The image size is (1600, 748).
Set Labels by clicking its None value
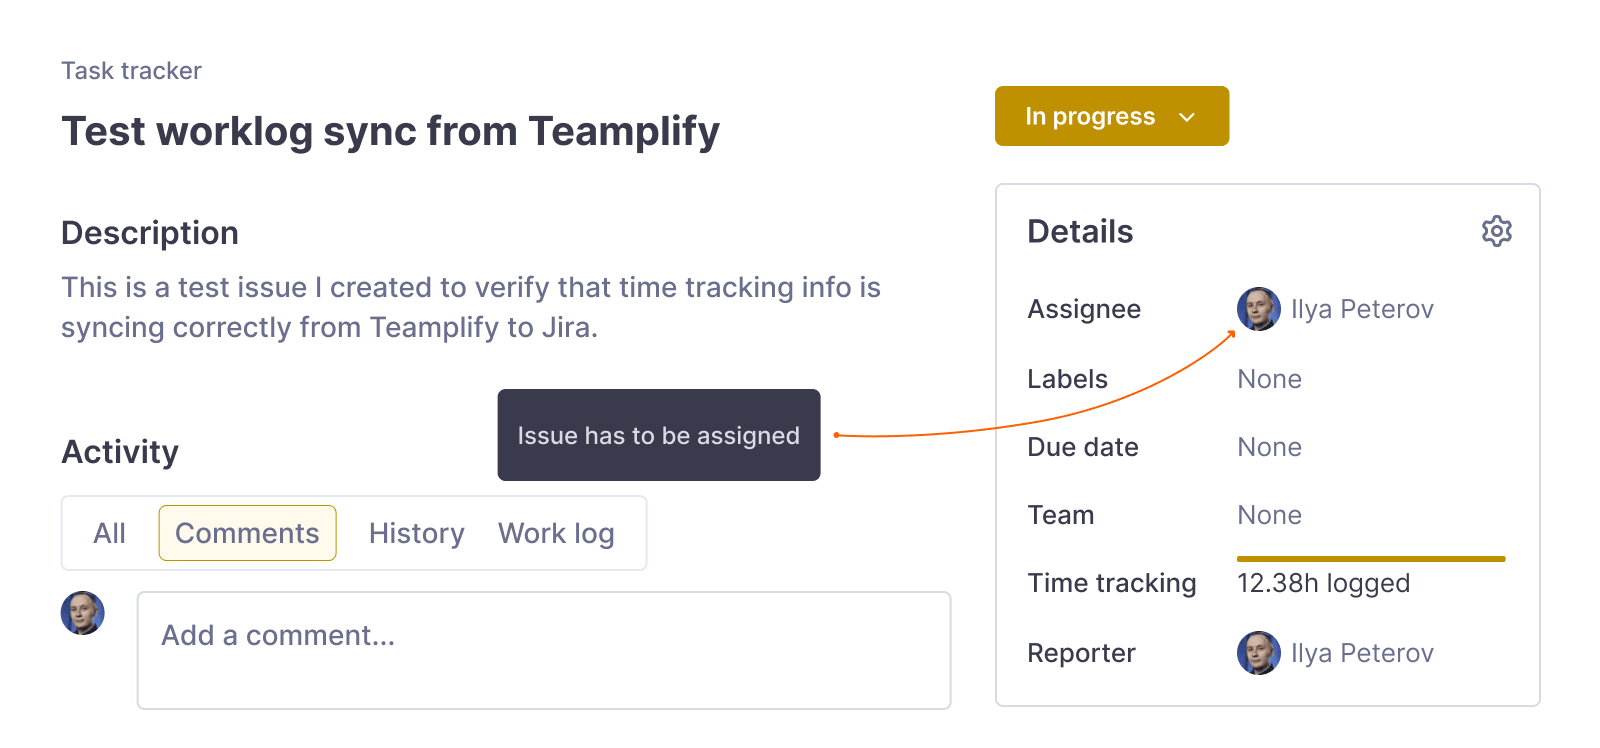(x=1269, y=379)
